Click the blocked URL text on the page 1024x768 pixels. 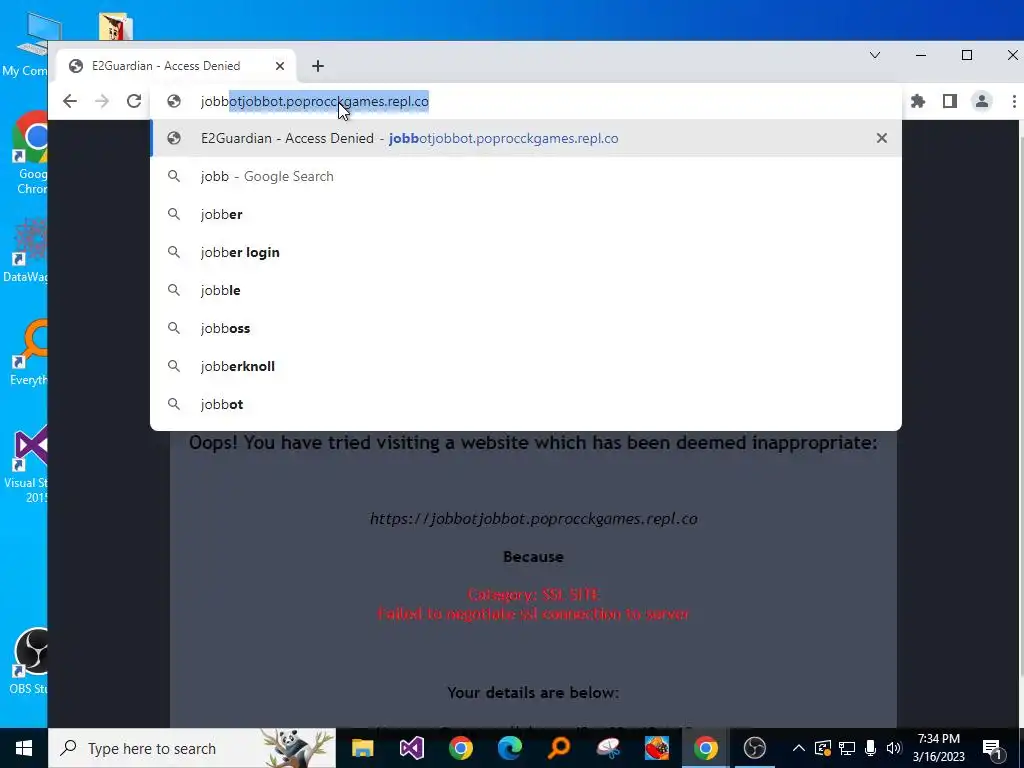click(x=534, y=519)
